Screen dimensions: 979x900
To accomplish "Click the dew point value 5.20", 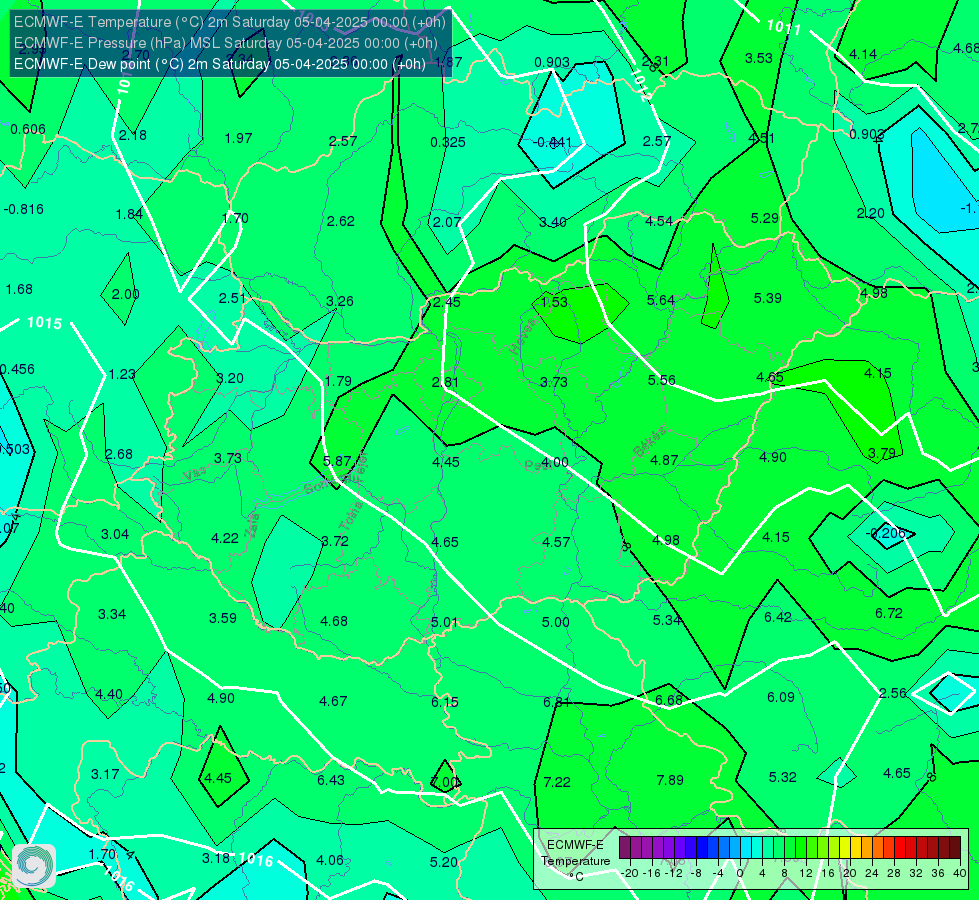I will pyautogui.click(x=443, y=862).
